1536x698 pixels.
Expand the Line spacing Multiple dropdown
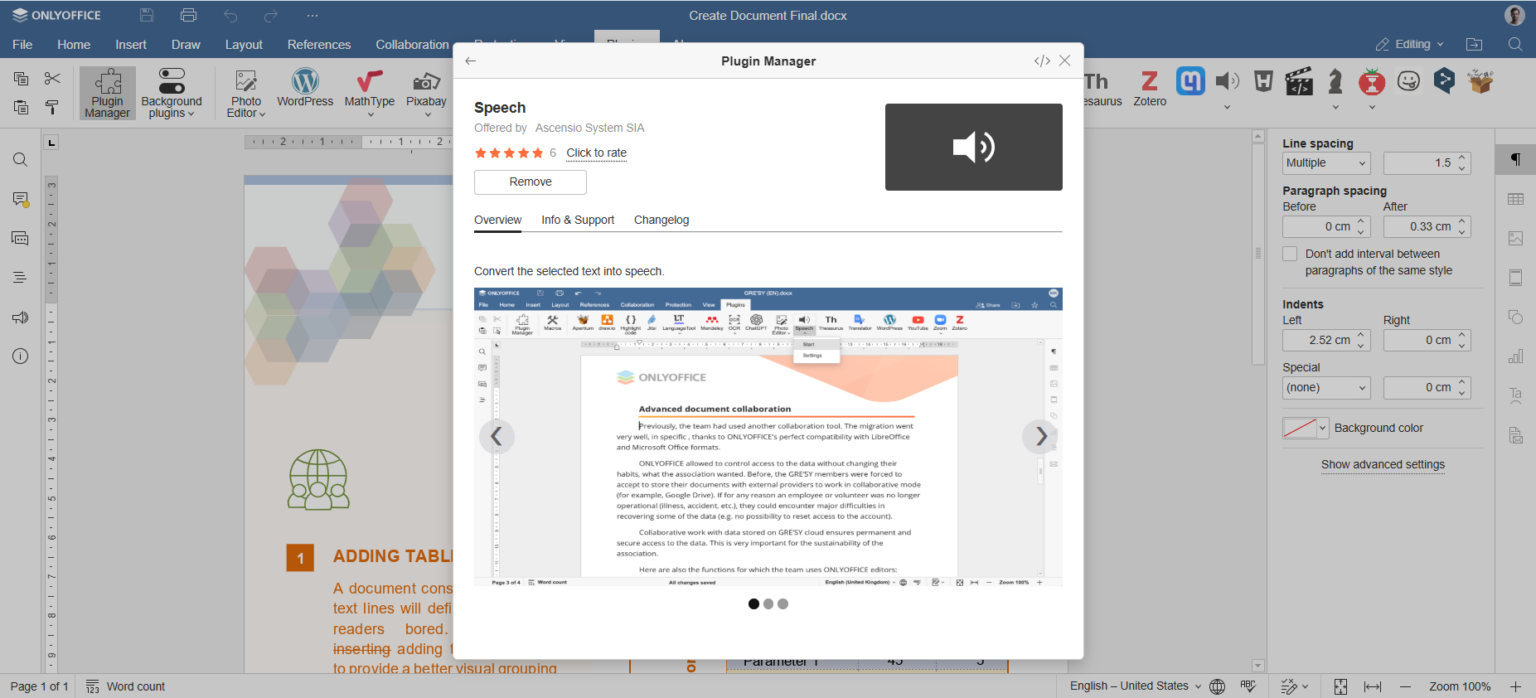[1326, 163]
